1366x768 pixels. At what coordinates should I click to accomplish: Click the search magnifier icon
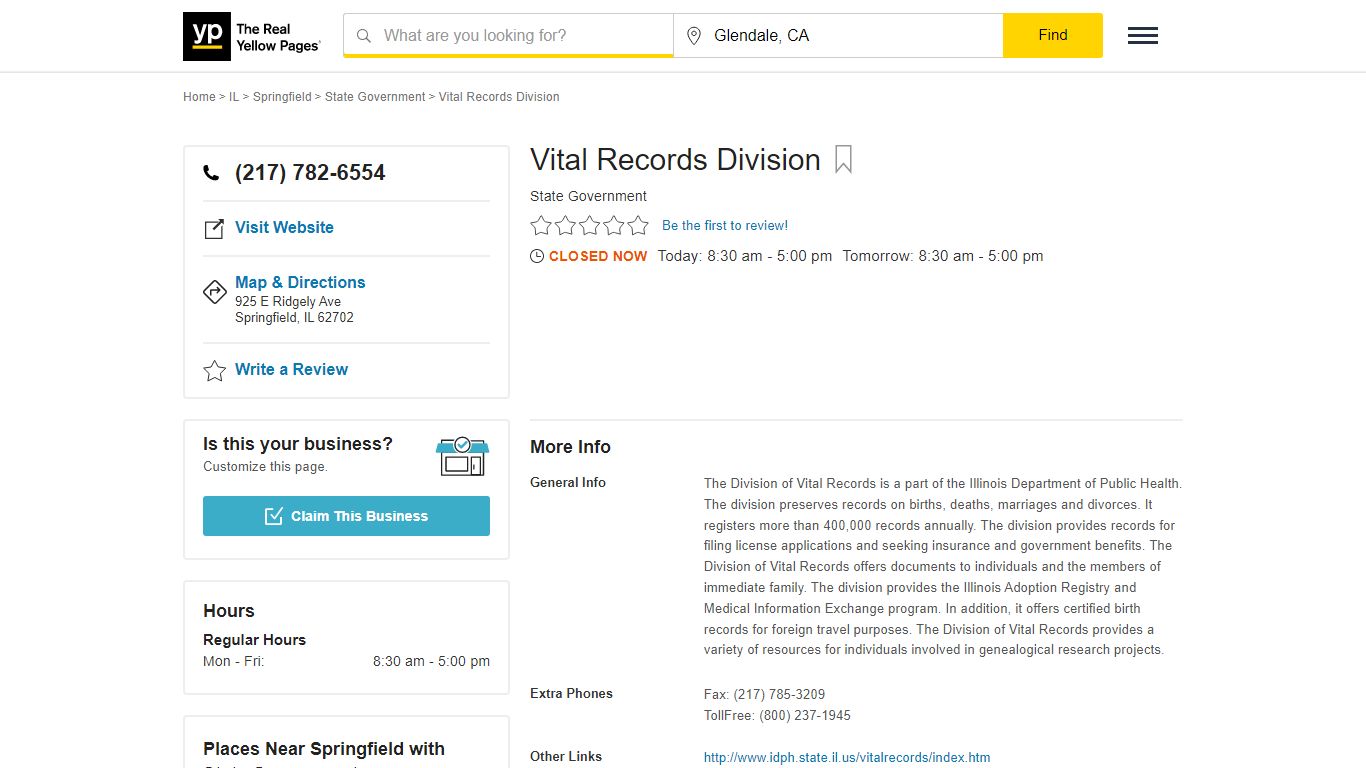coord(364,36)
